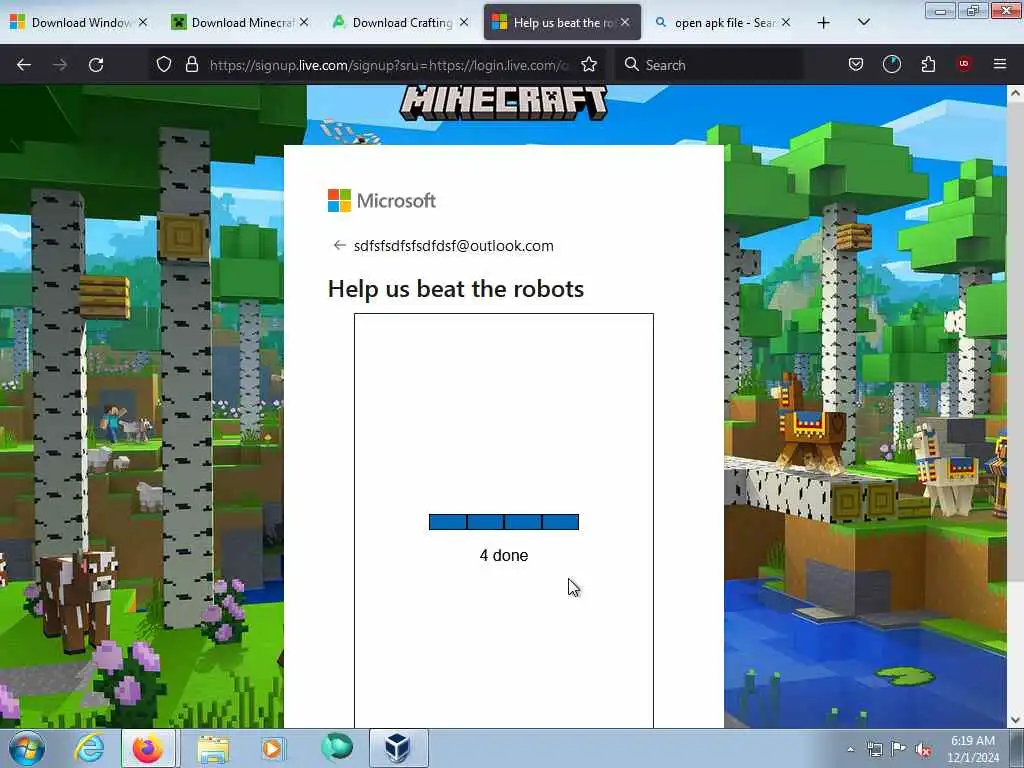Click the signup.live.com URL address bar

pos(389,65)
